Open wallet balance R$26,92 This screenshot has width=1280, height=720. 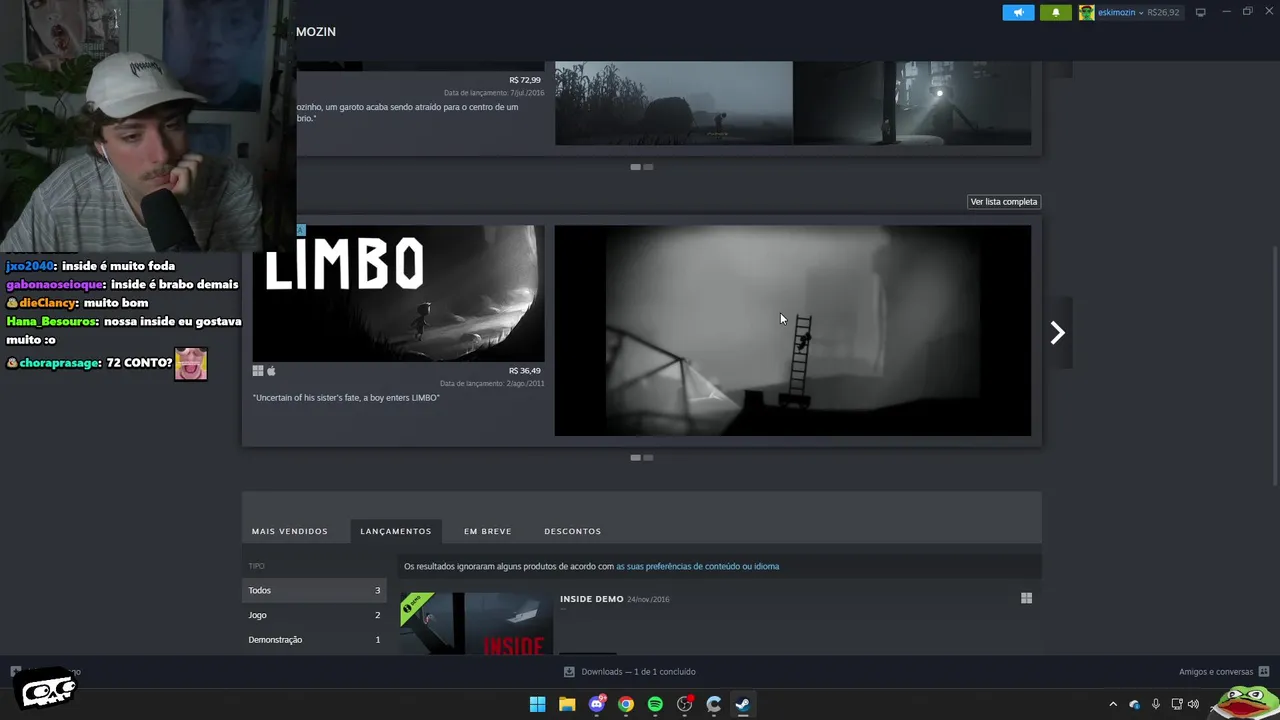(x=1163, y=13)
